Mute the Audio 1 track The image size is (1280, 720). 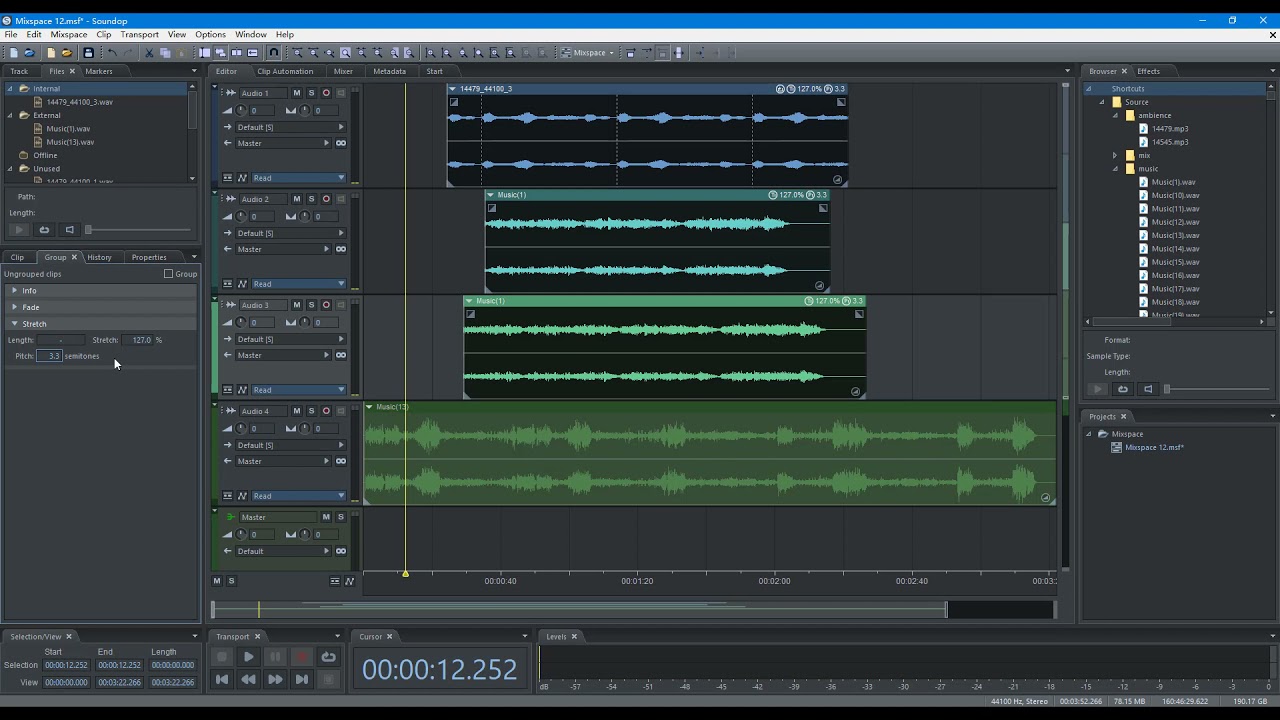[297, 93]
